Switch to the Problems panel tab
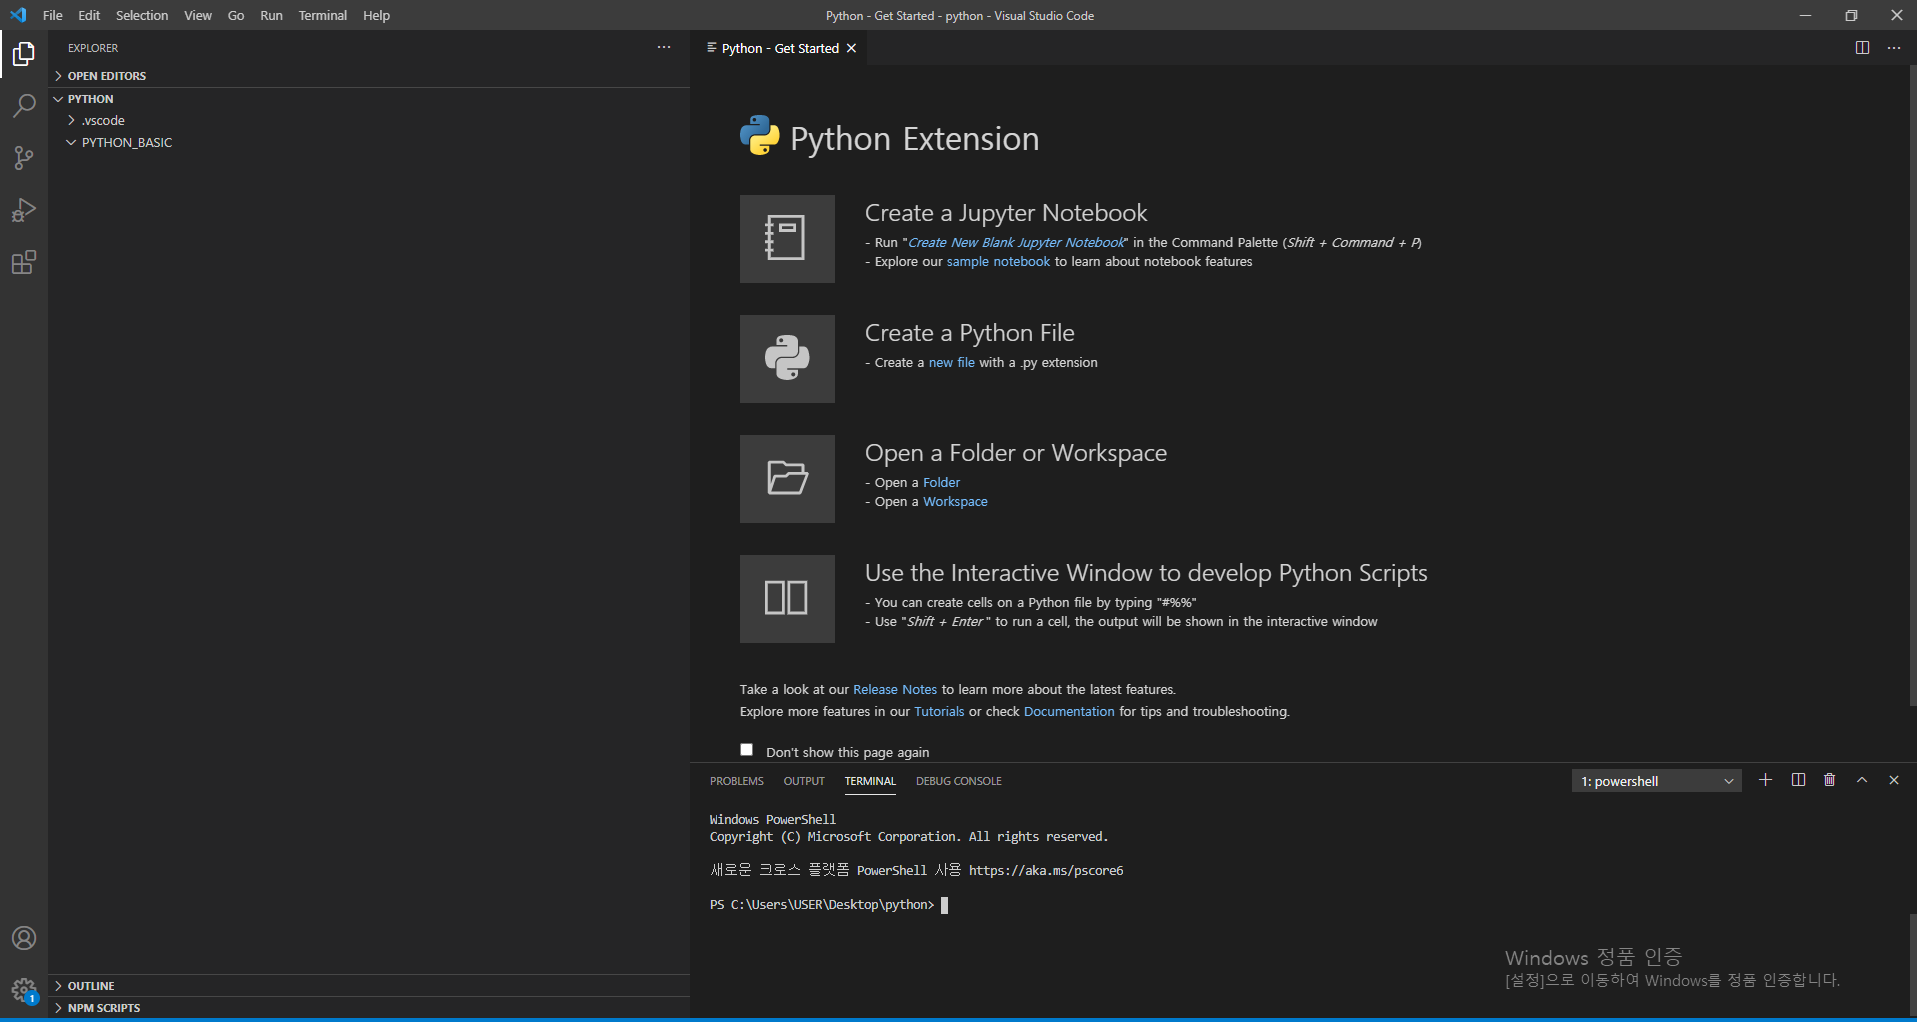Image resolution: width=1917 pixels, height=1022 pixels. (737, 781)
